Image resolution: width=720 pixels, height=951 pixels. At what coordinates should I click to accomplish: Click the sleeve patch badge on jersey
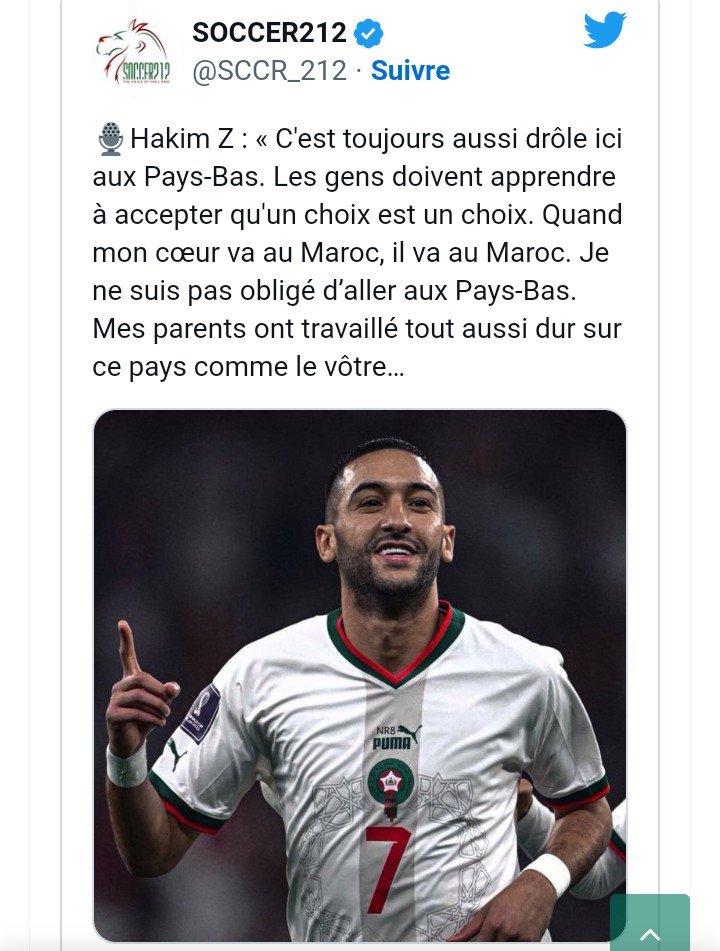(202, 714)
